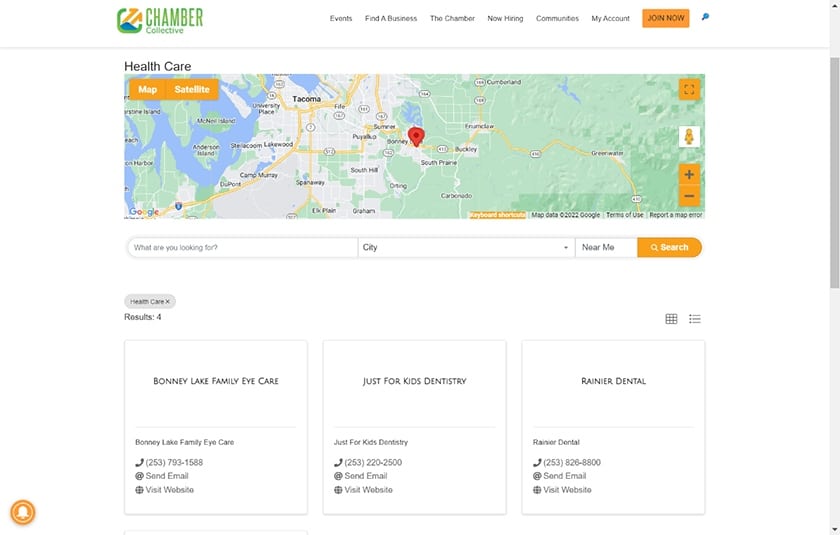Switch results to list view
Viewport: 840px width, 535px height.
pyautogui.click(x=695, y=319)
